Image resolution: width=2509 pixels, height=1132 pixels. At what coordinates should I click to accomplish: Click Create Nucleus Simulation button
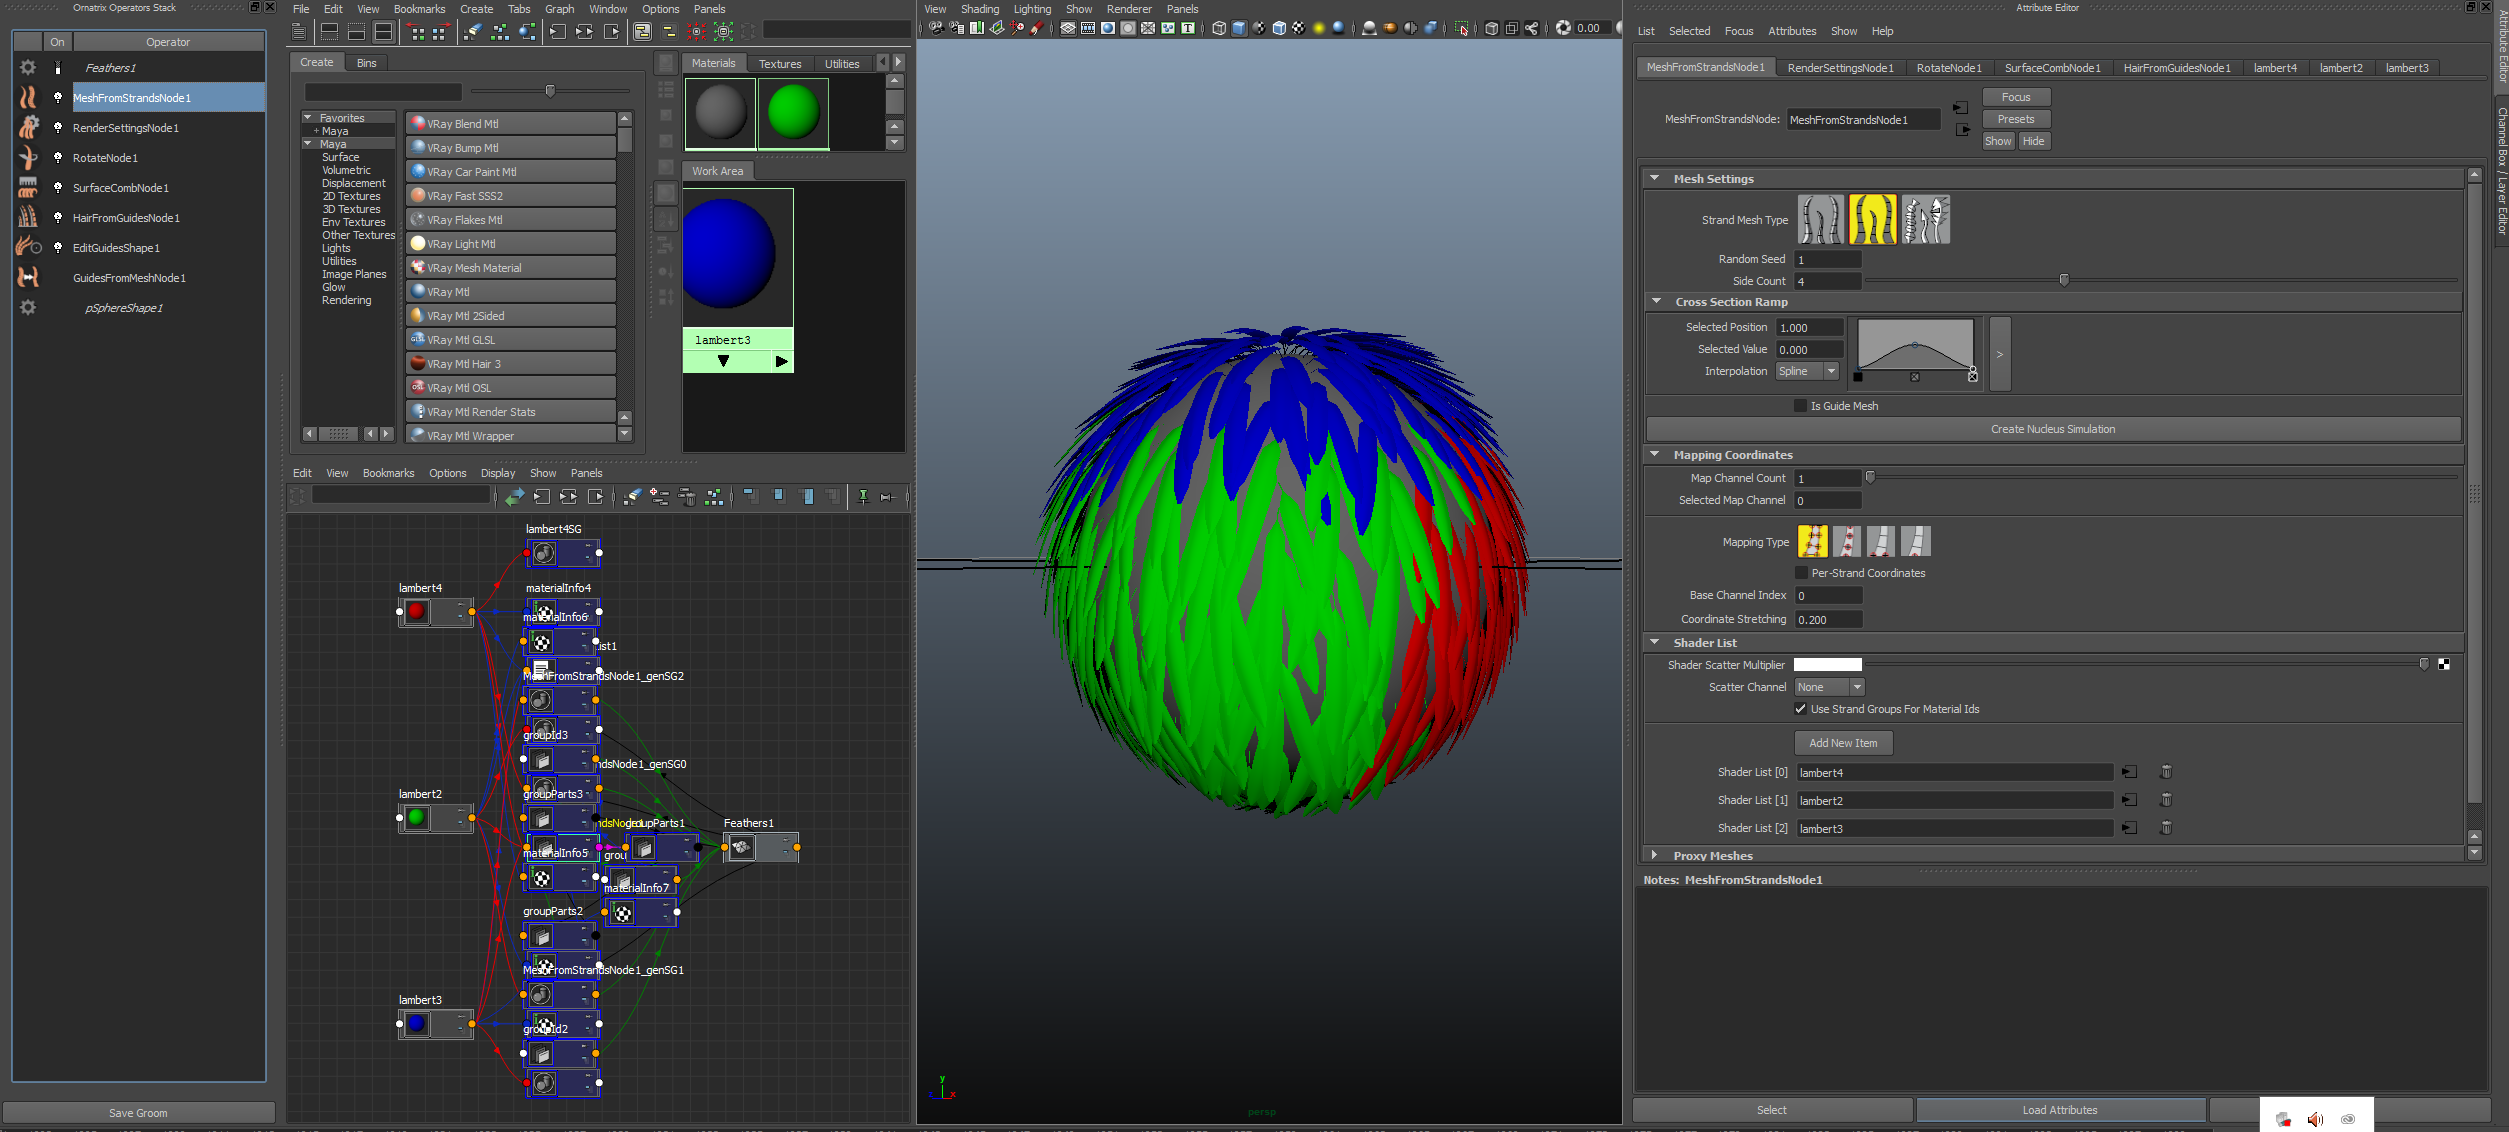(x=2052, y=429)
